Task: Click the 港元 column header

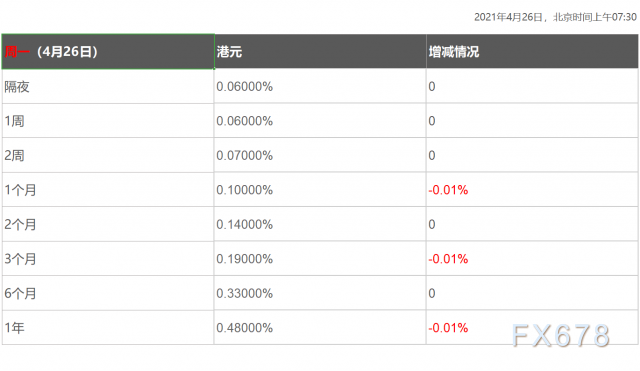Action: (320, 51)
